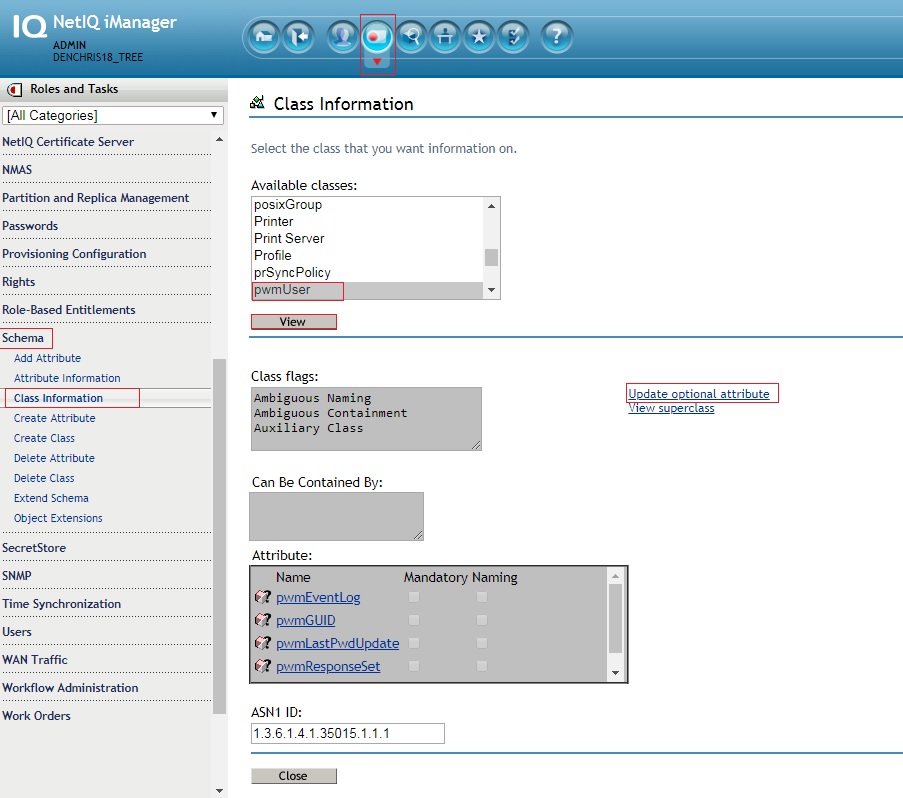
Task: Click the Roles and Tasks sidebar scrollbar thumb
Action: pyautogui.click(x=219, y=536)
